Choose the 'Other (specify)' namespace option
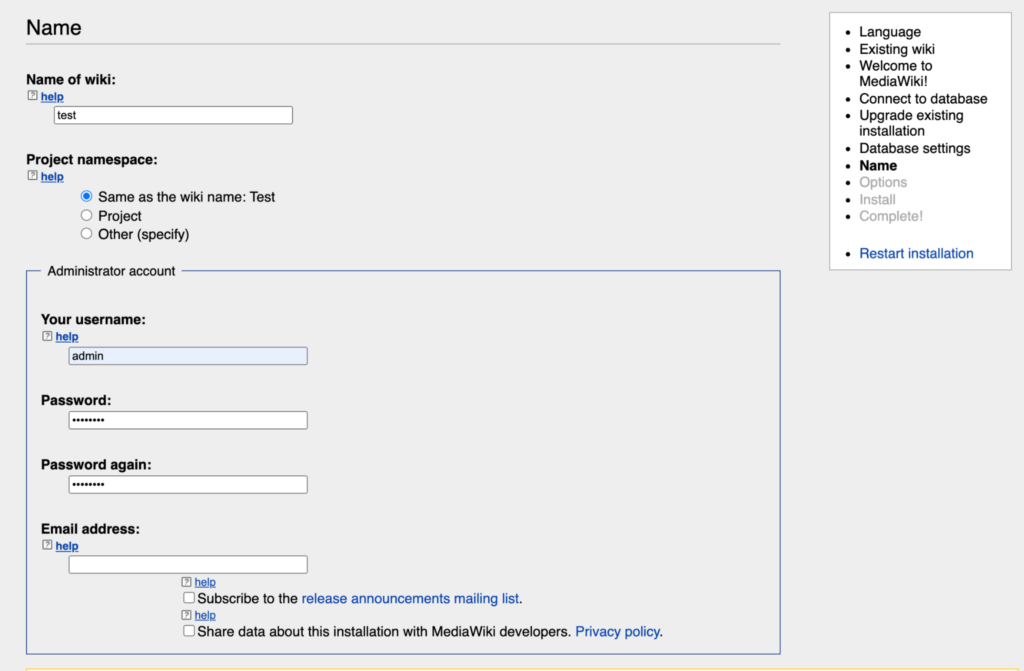 (x=86, y=233)
